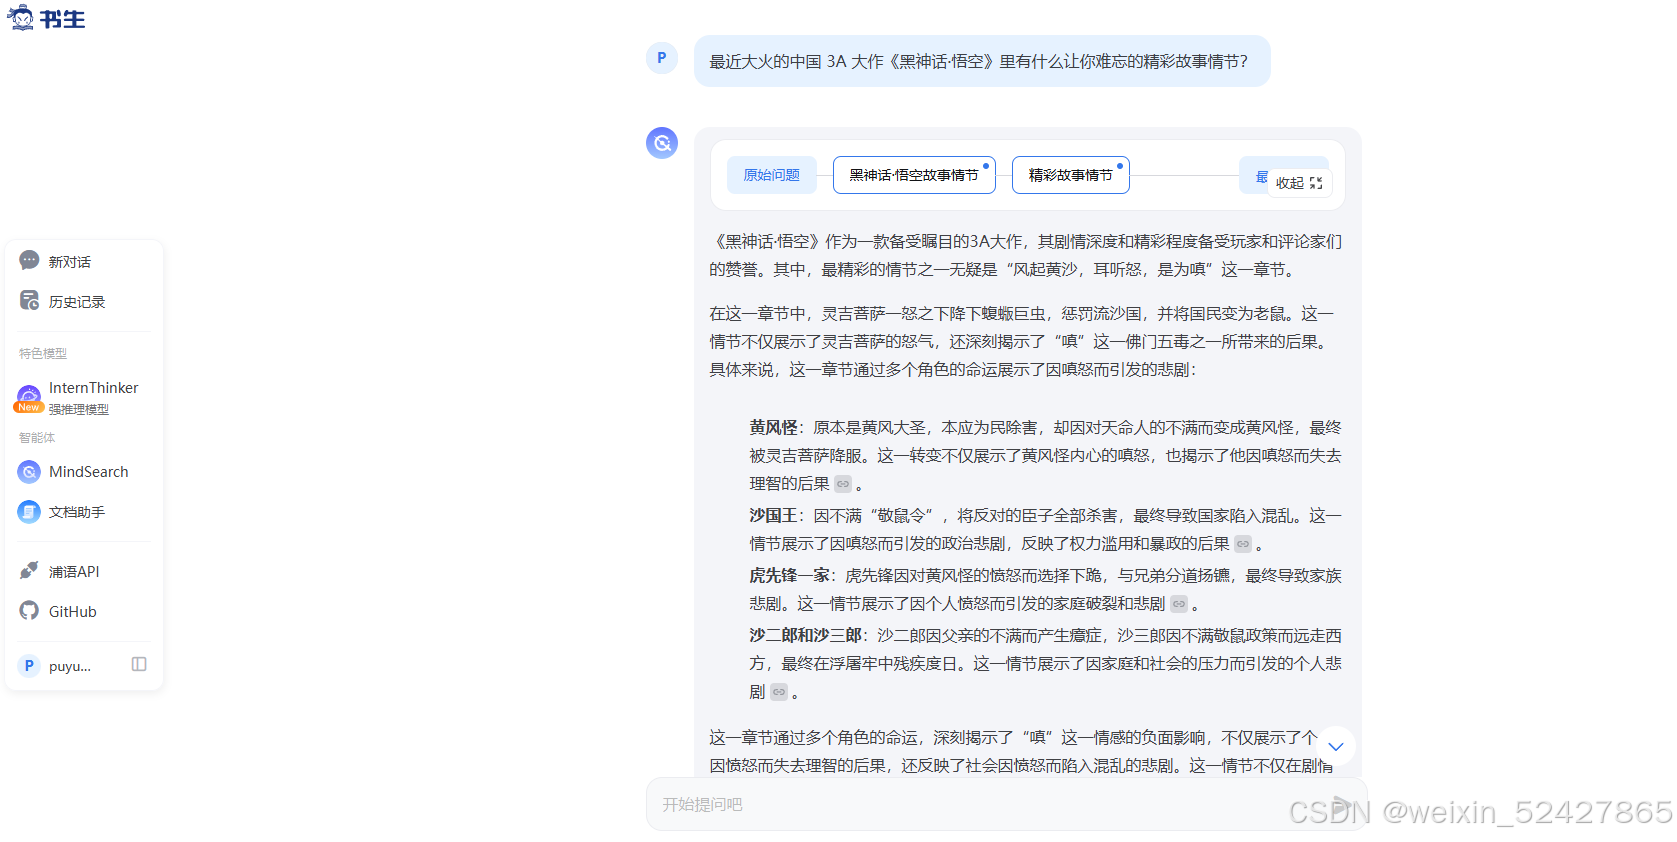Click user avatar P beside the question
This screenshot has width=1677, height=842.
(x=662, y=58)
